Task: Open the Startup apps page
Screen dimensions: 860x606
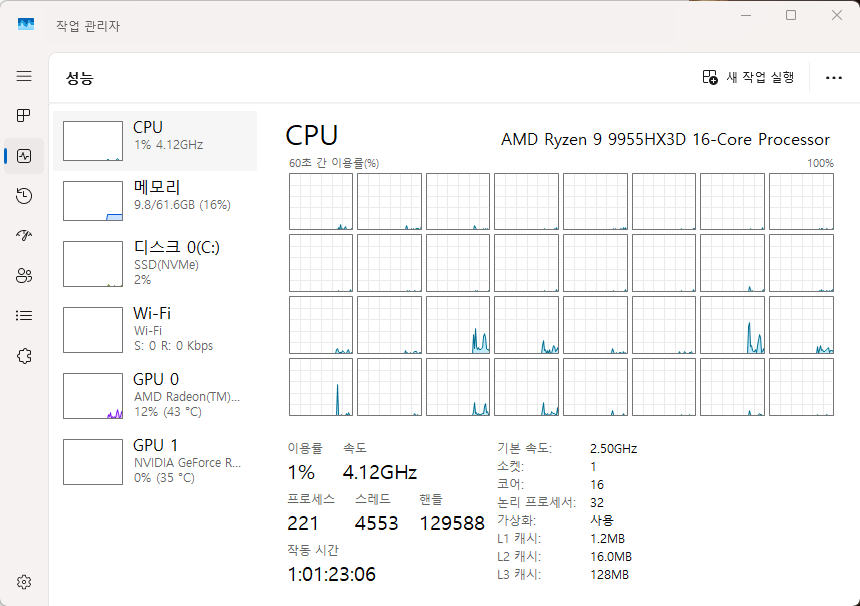Action: point(24,236)
